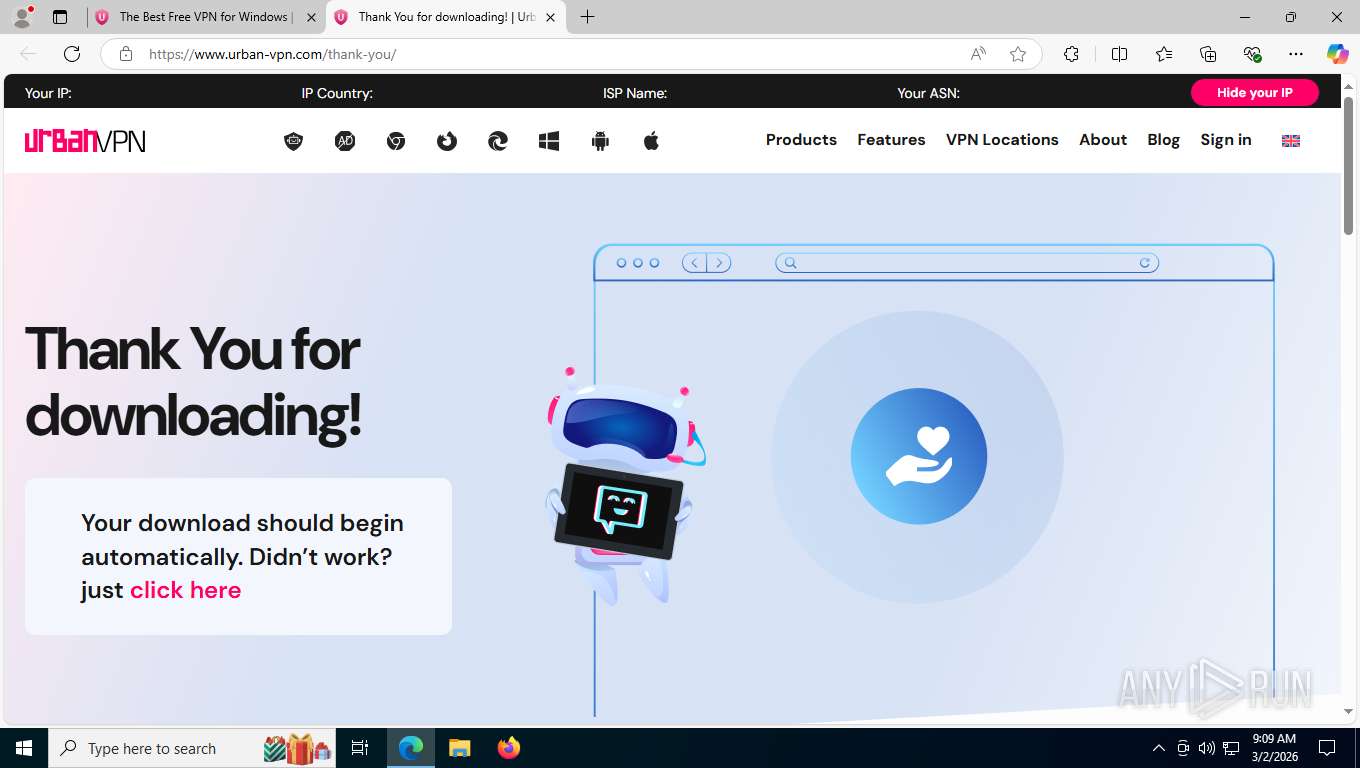This screenshot has height=768, width=1360.
Task: Click the page vertical scrollbar
Action: point(1348,166)
